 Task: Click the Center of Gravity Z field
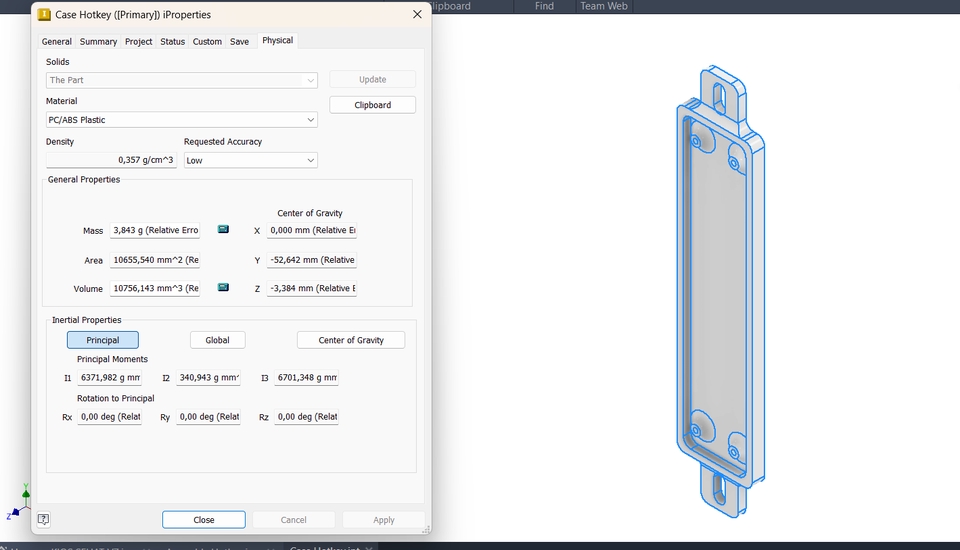tap(312, 288)
